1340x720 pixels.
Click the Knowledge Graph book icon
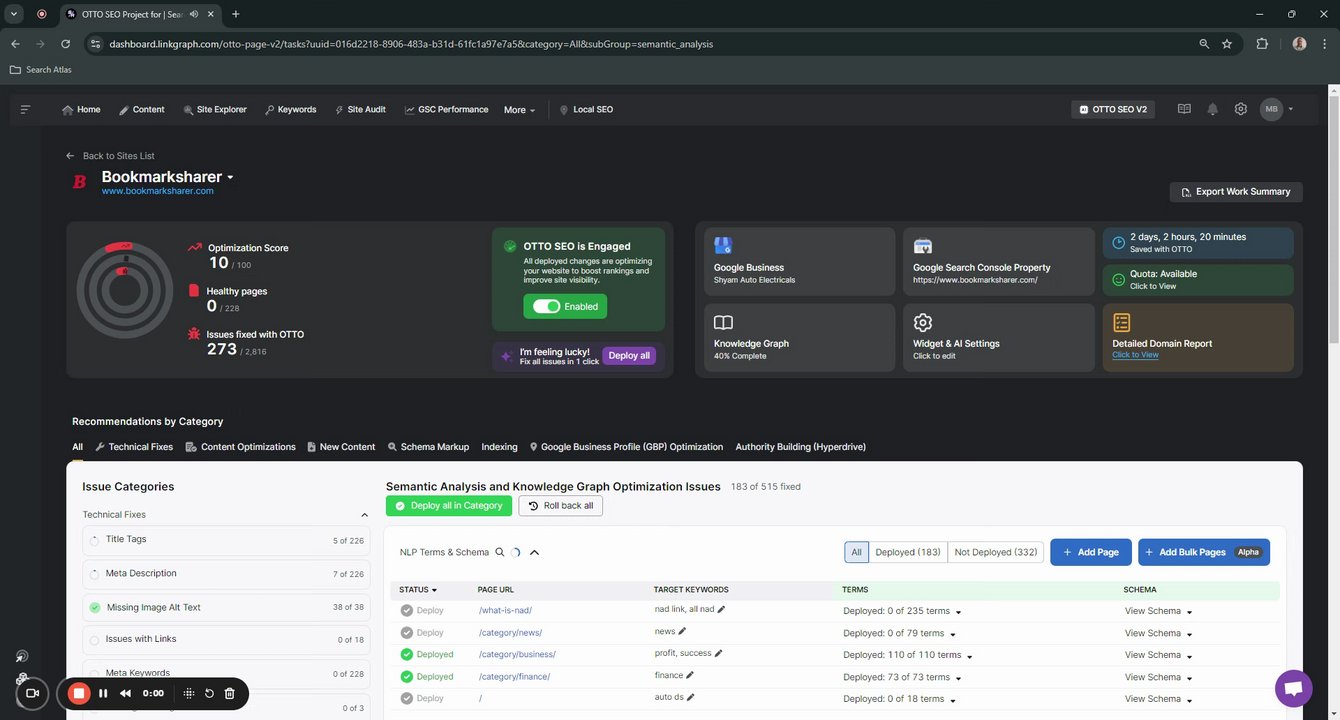click(x=723, y=323)
